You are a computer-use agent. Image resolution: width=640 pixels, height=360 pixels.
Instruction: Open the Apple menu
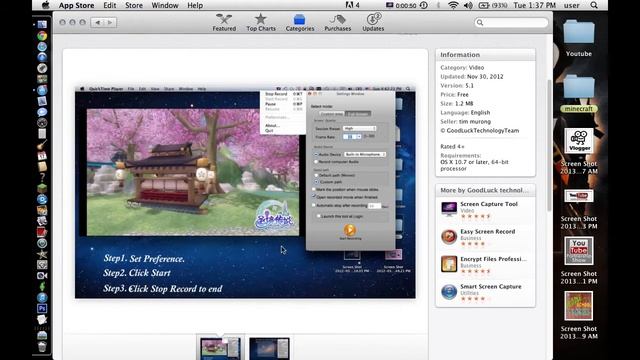pyautogui.click(x=46, y=5)
